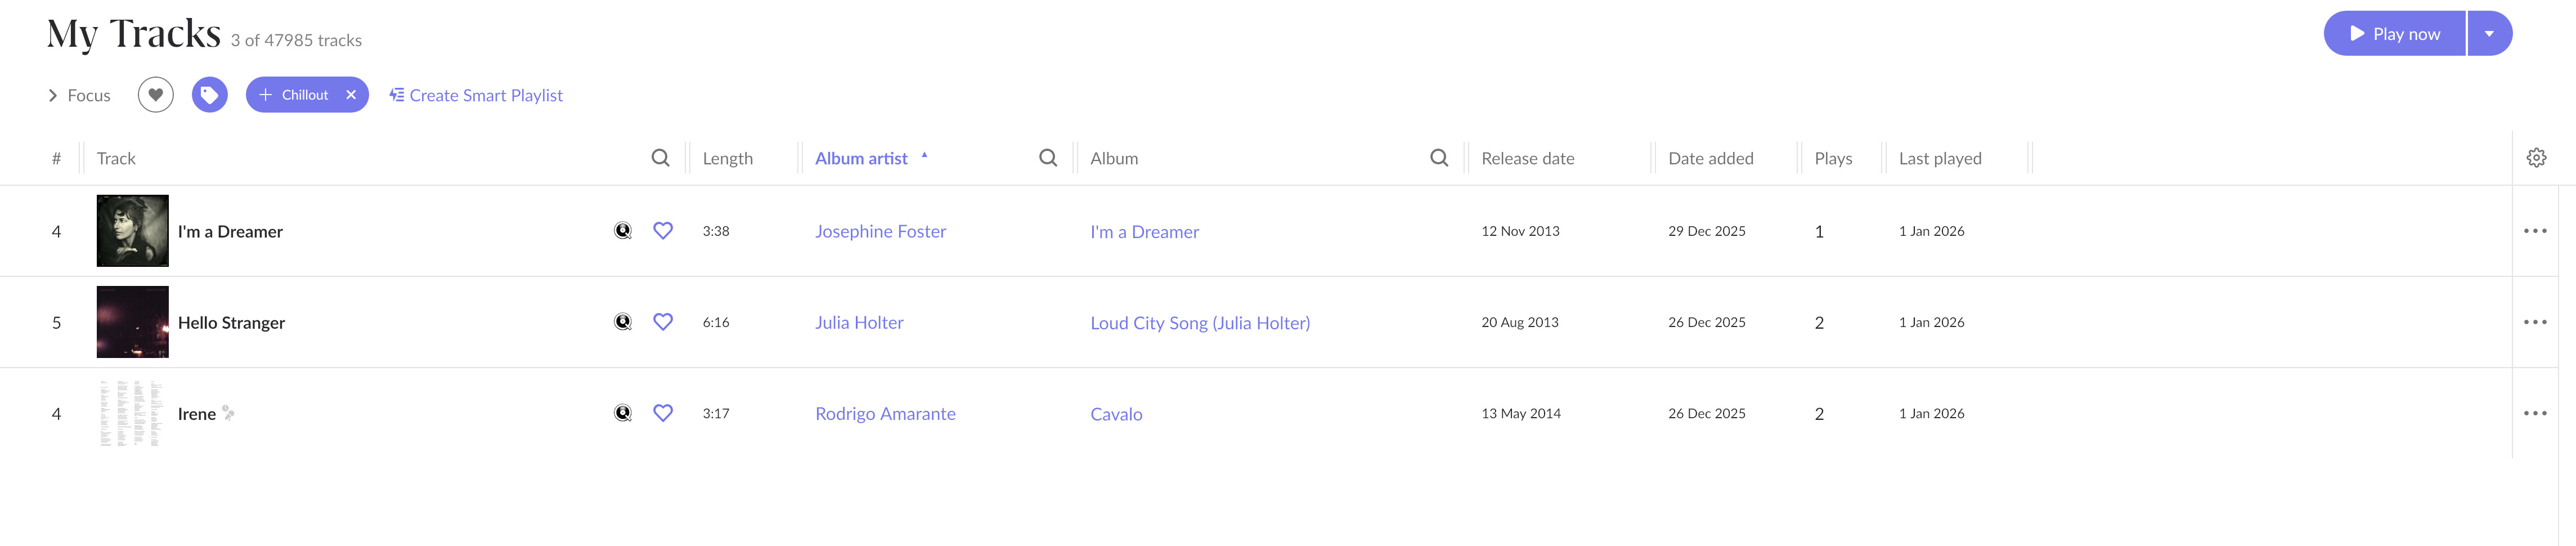Image resolution: width=2576 pixels, height=546 pixels.
Task: Toggle the favorites heart filter
Action: click(x=155, y=95)
